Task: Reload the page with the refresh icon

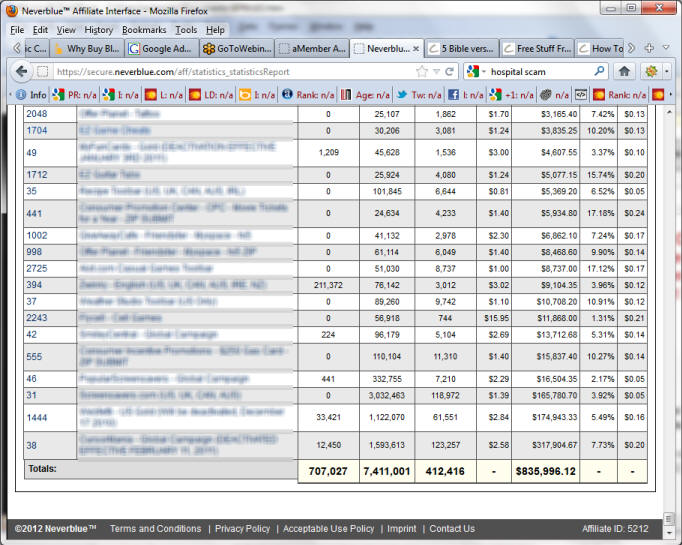Action: [x=449, y=72]
